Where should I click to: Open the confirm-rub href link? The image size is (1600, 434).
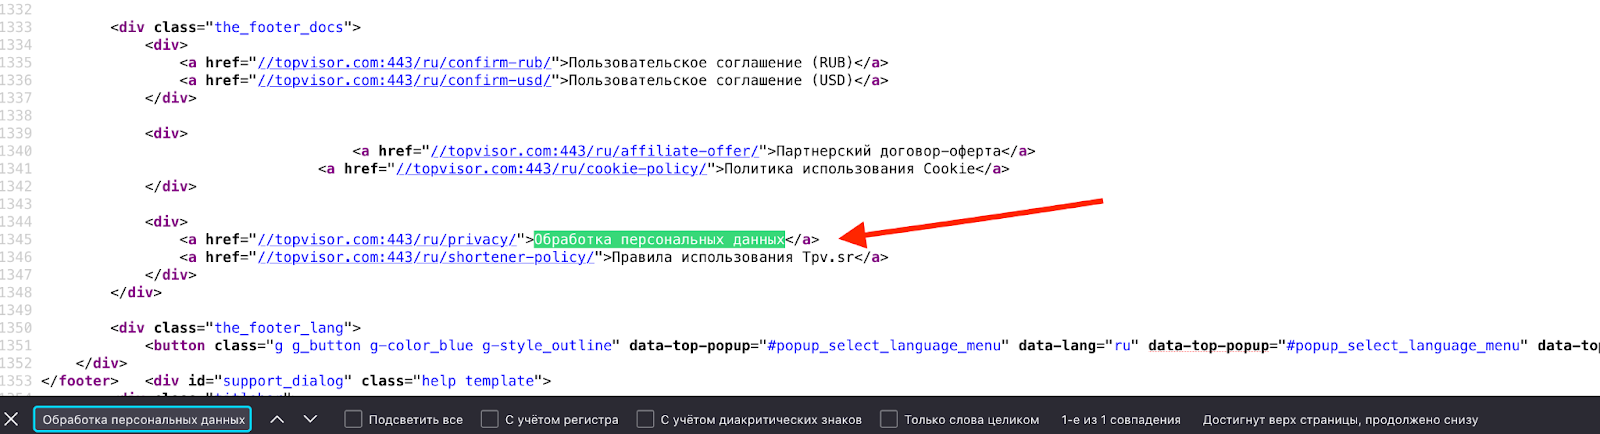(x=404, y=63)
